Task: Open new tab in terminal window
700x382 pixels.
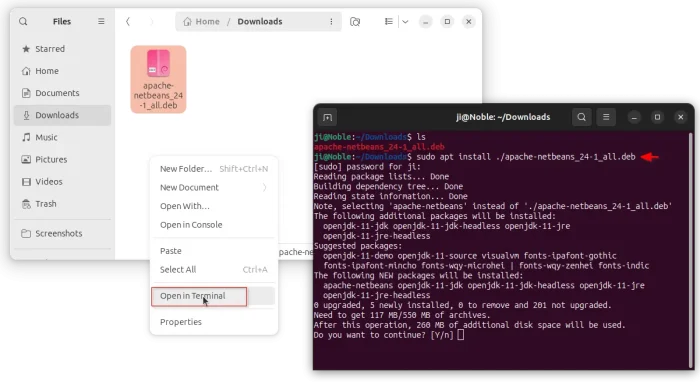Action: (327, 117)
